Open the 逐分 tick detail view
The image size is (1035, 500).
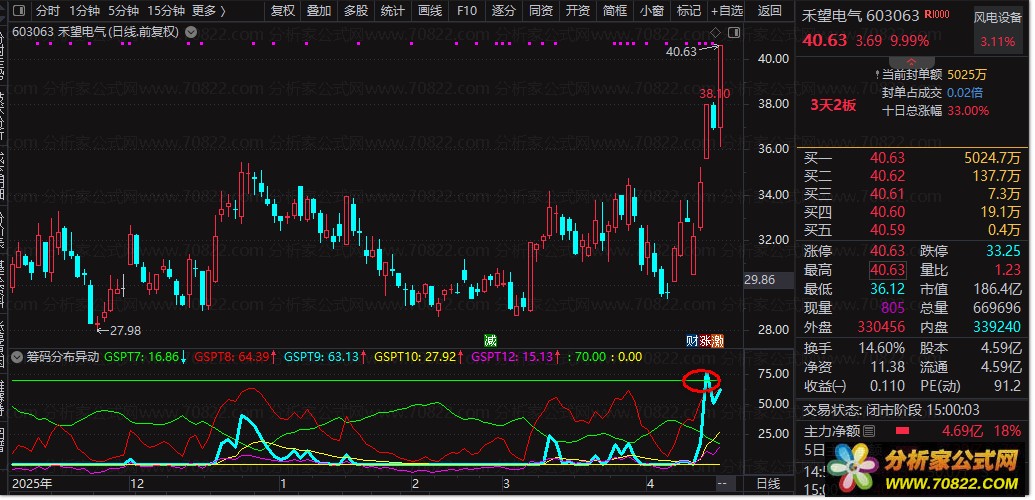coord(504,11)
